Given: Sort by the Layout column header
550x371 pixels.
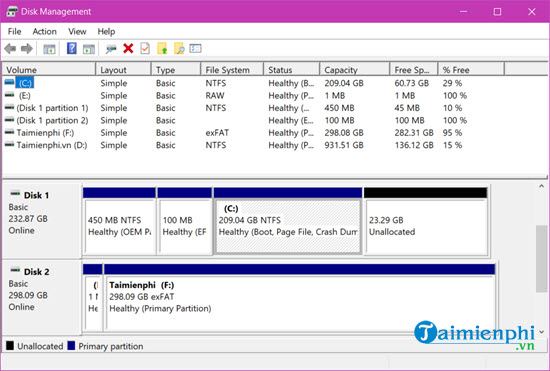Looking at the screenshot, I should pos(123,70).
